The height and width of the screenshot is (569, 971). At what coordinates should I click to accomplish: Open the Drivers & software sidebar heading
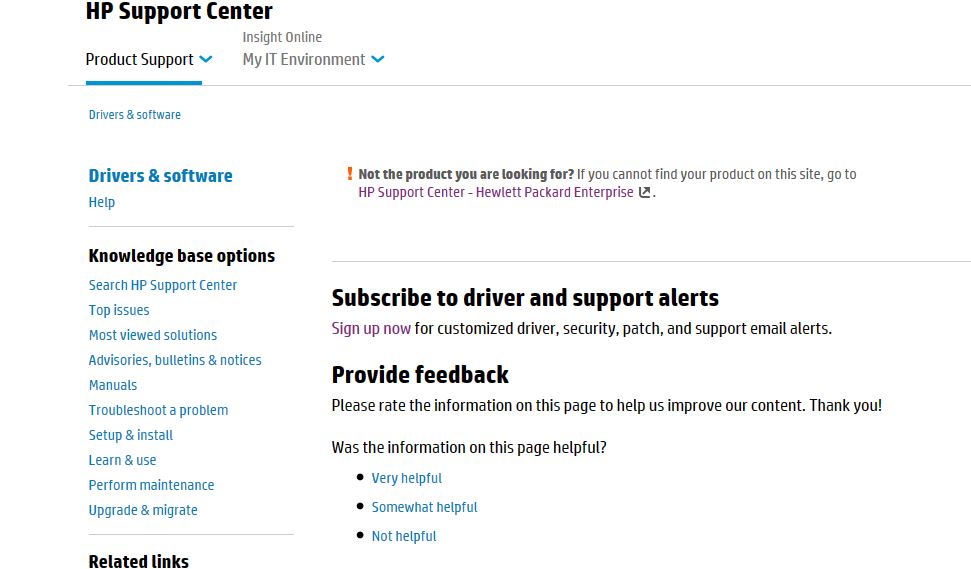pyautogui.click(x=160, y=176)
